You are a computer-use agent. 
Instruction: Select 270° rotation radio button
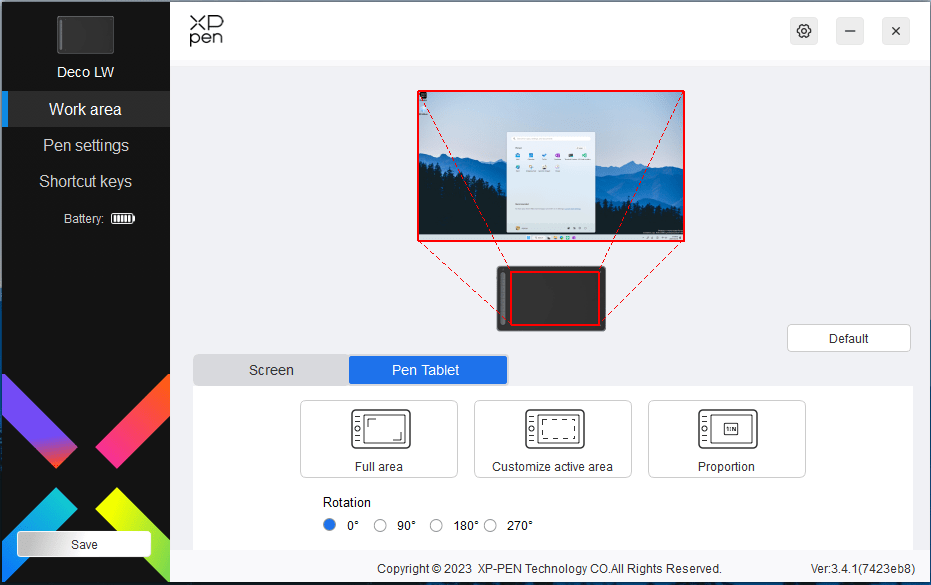tap(490, 526)
